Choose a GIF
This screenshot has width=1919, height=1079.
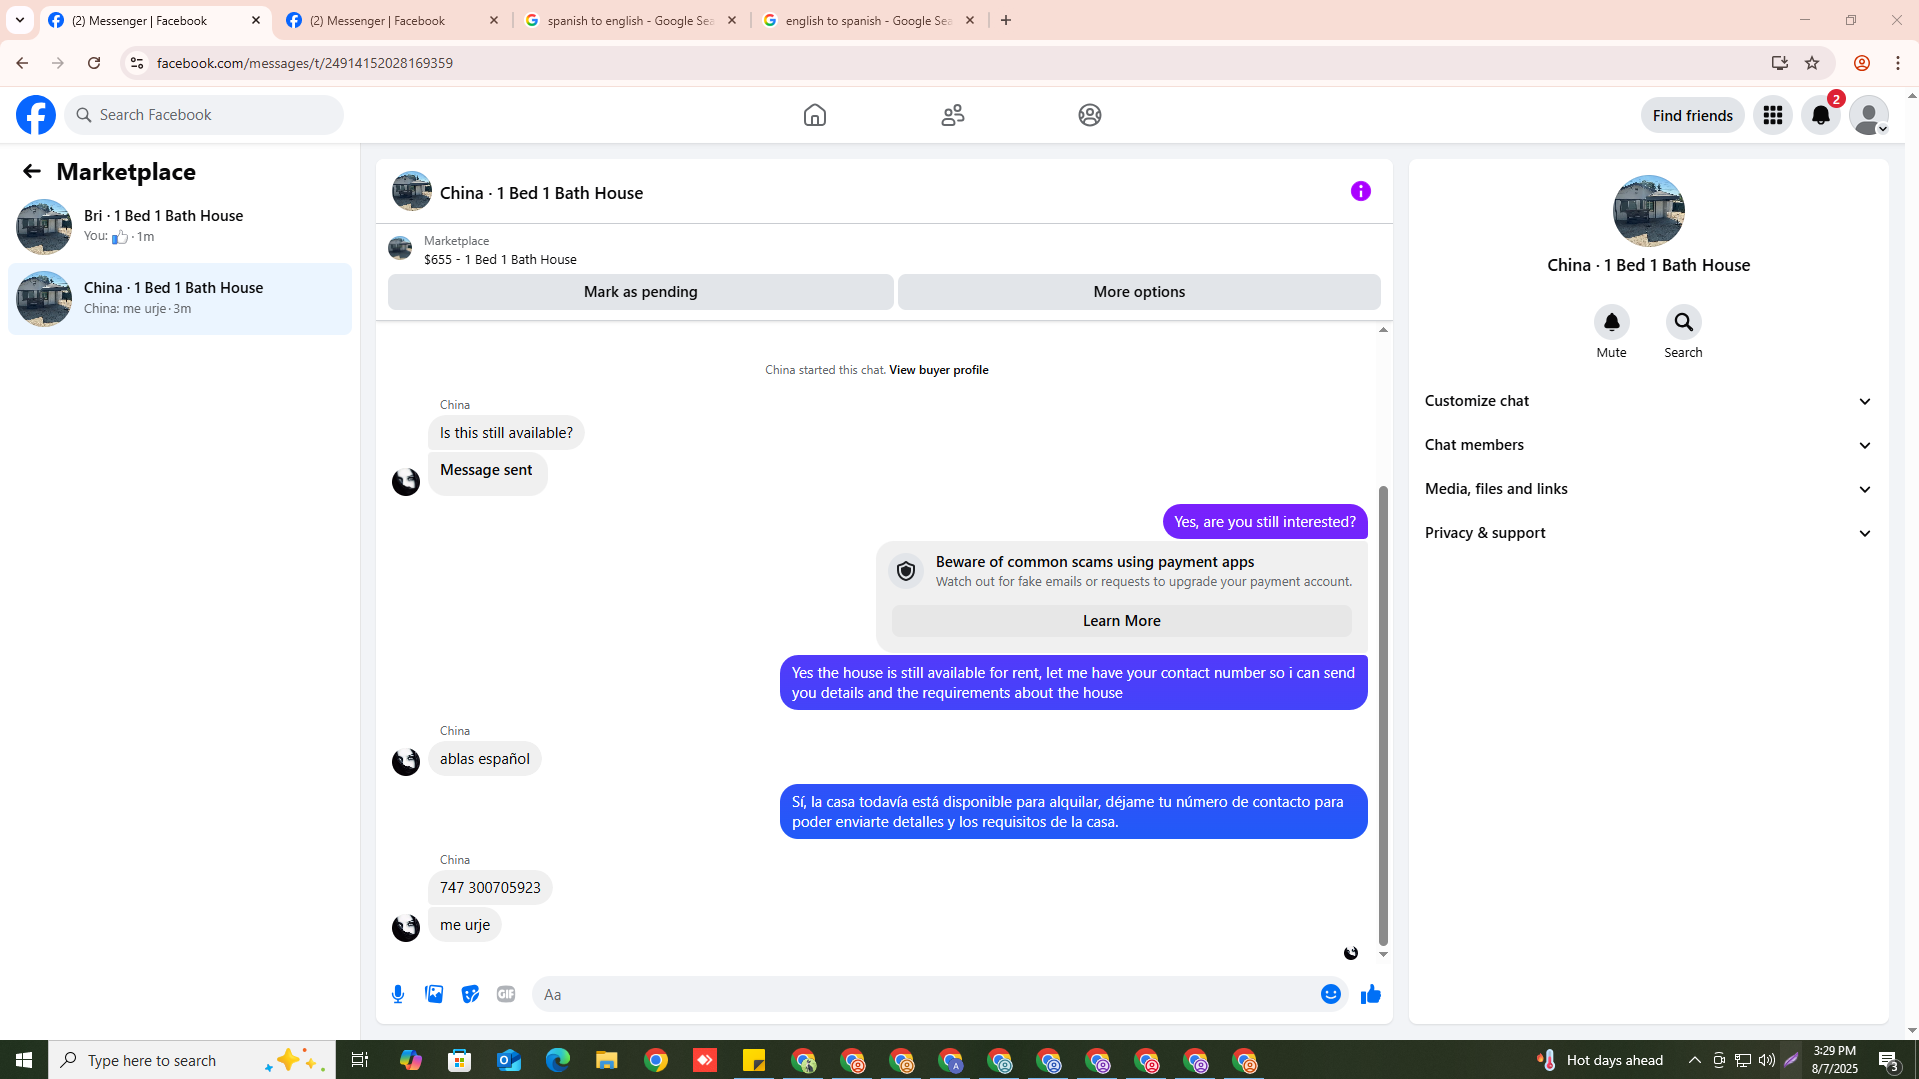point(506,994)
